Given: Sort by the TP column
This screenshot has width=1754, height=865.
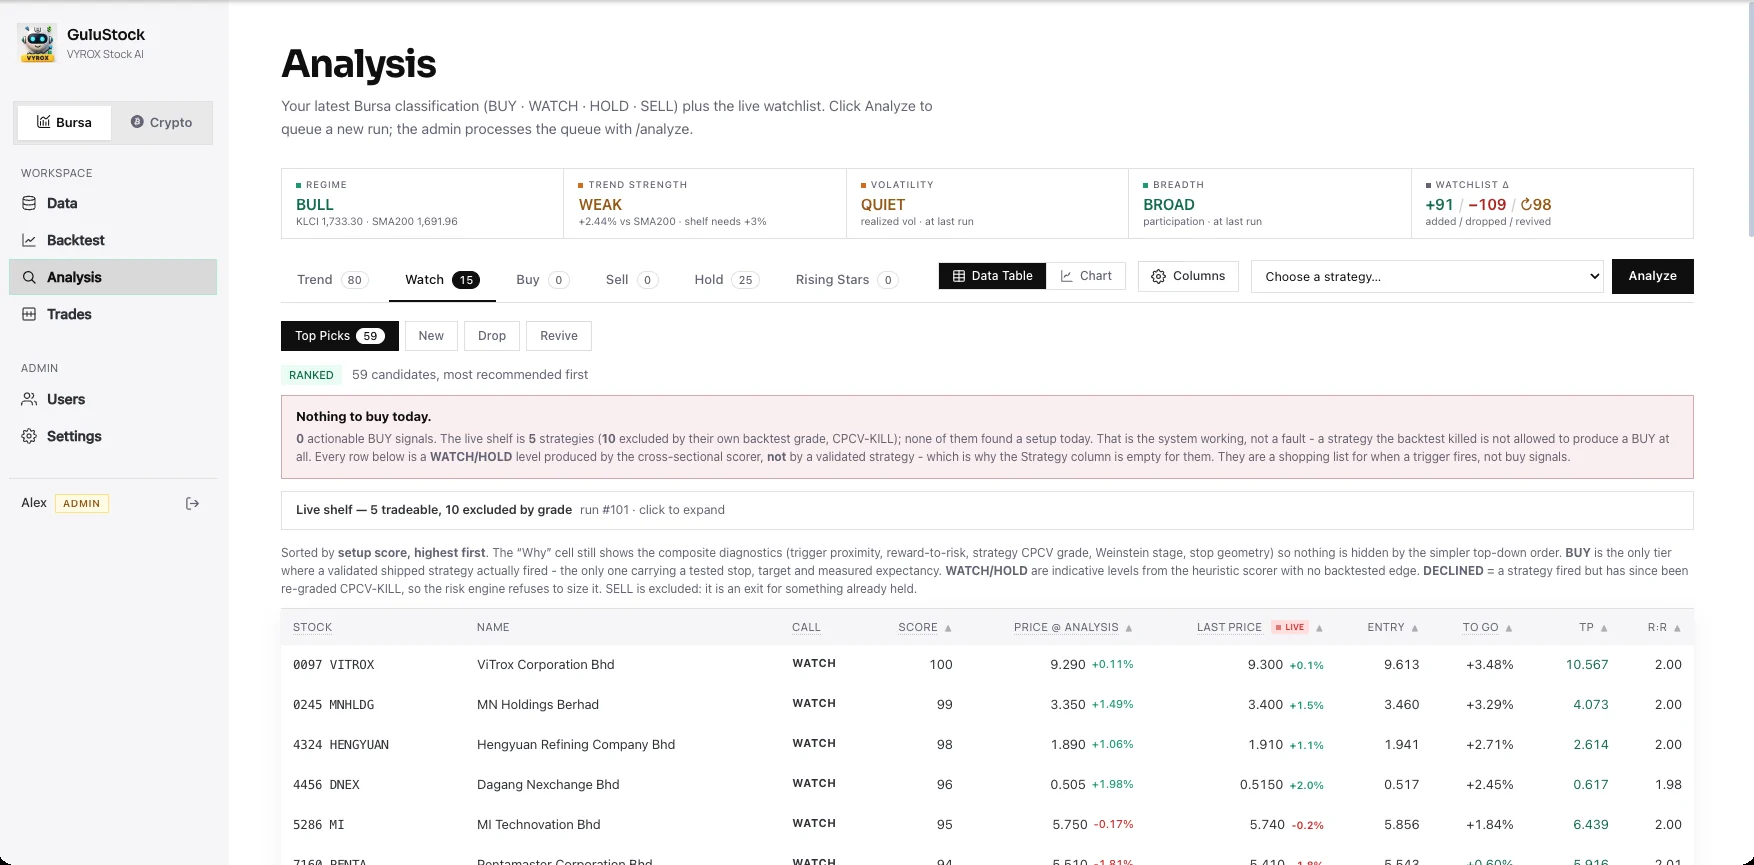Looking at the screenshot, I should coord(1593,627).
